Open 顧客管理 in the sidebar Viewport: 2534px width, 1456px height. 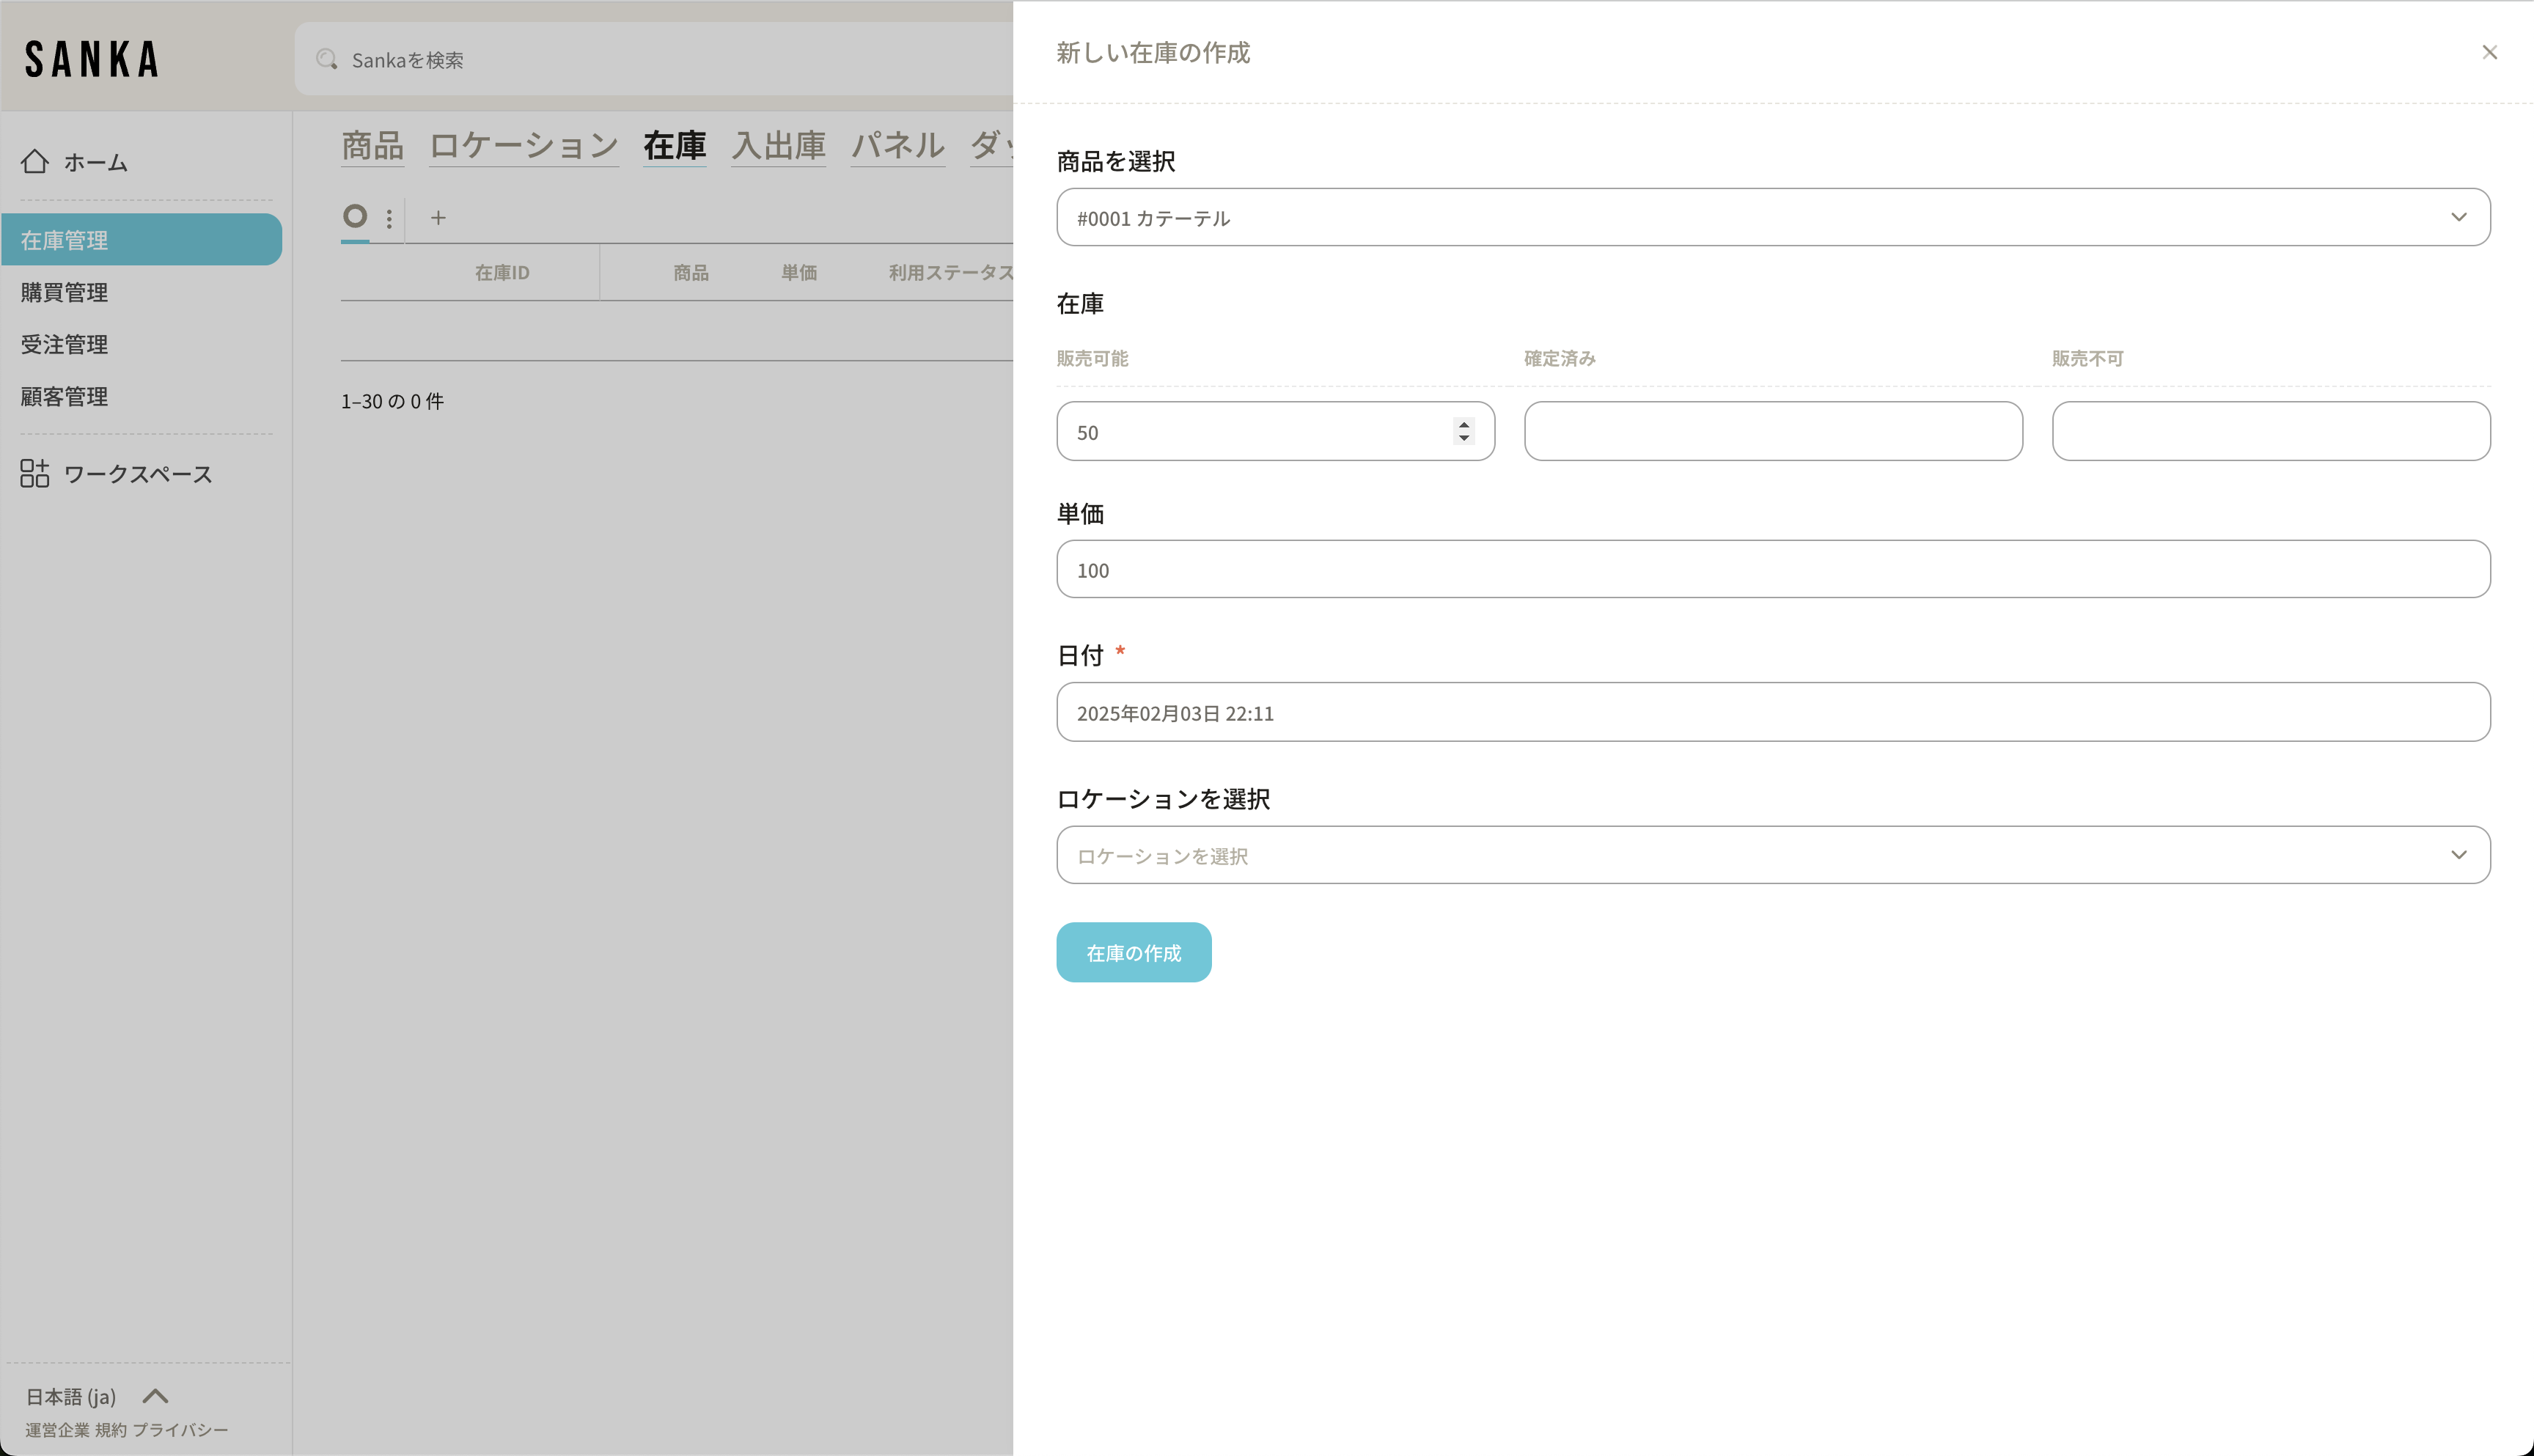pyautogui.click(x=64, y=396)
